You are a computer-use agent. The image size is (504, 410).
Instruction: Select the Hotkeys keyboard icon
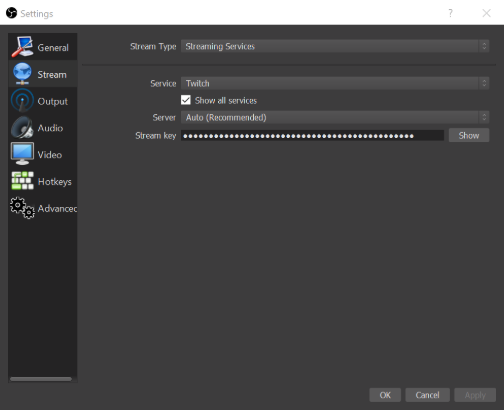click(x=22, y=180)
